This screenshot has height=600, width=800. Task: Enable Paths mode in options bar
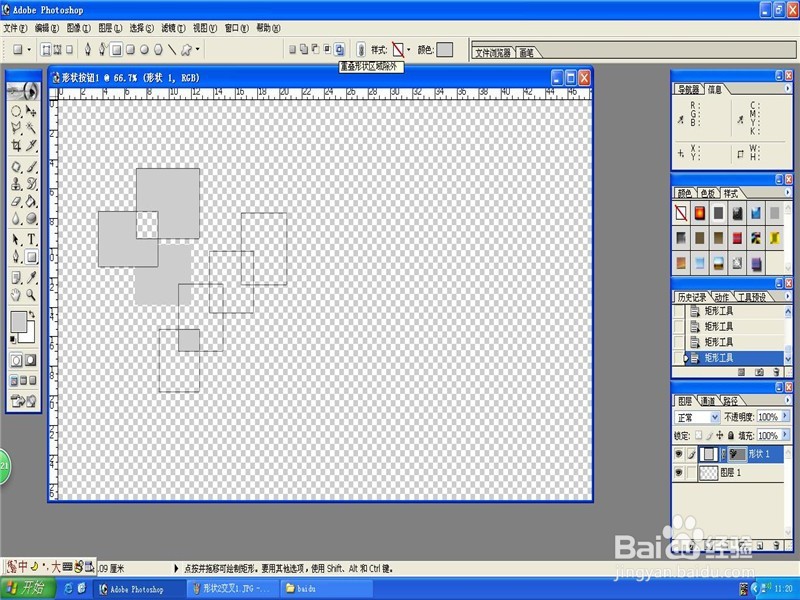point(58,49)
